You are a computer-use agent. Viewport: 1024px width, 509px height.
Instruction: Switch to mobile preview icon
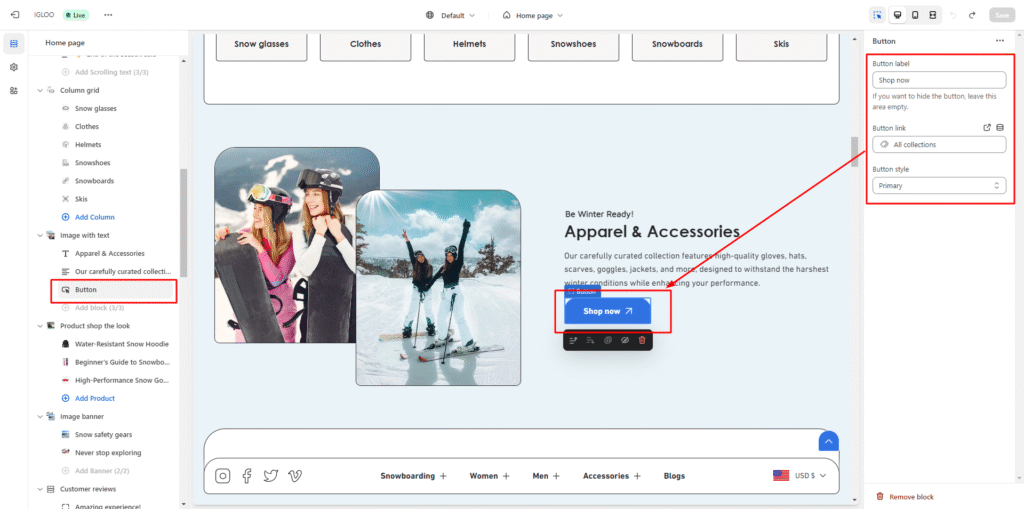point(914,15)
